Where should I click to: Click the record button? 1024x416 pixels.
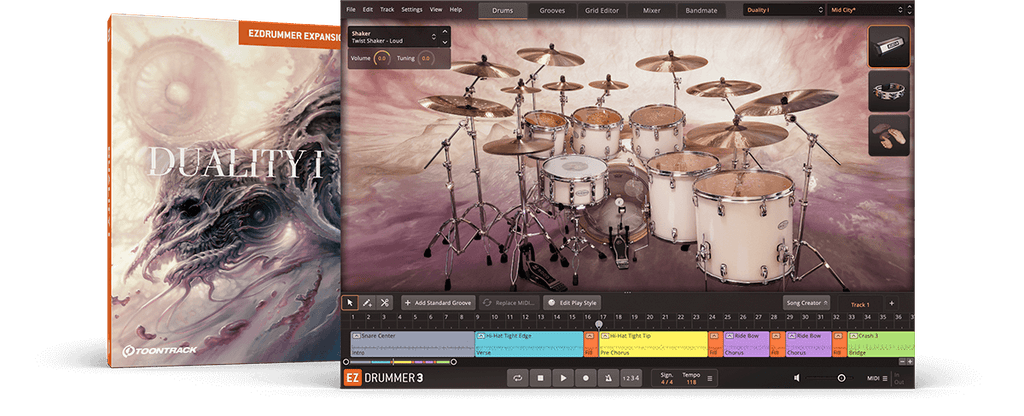point(586,377)
